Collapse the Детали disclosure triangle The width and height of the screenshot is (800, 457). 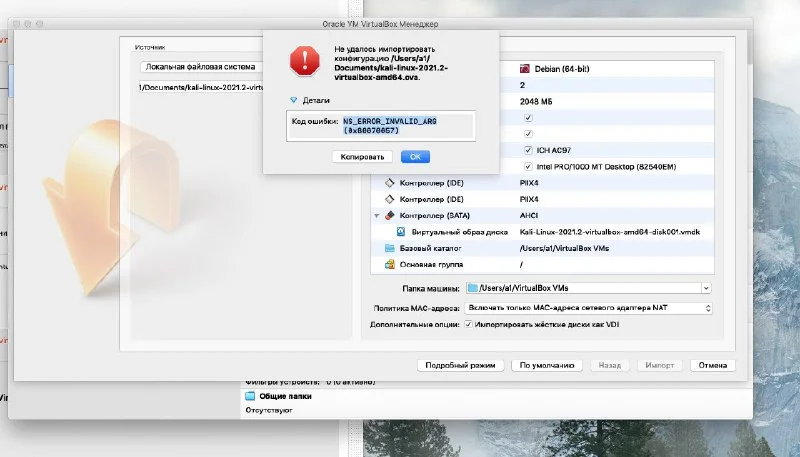[x=293, y=101]
